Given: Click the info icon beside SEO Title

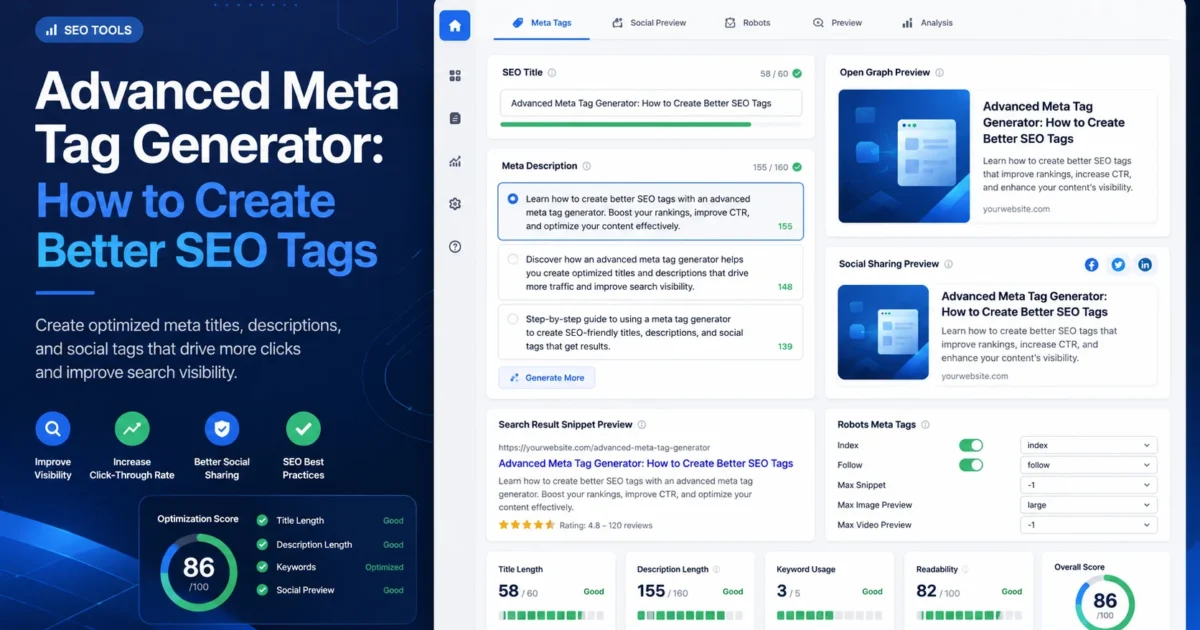Looking at the screenshot, I should coord(552,73).
